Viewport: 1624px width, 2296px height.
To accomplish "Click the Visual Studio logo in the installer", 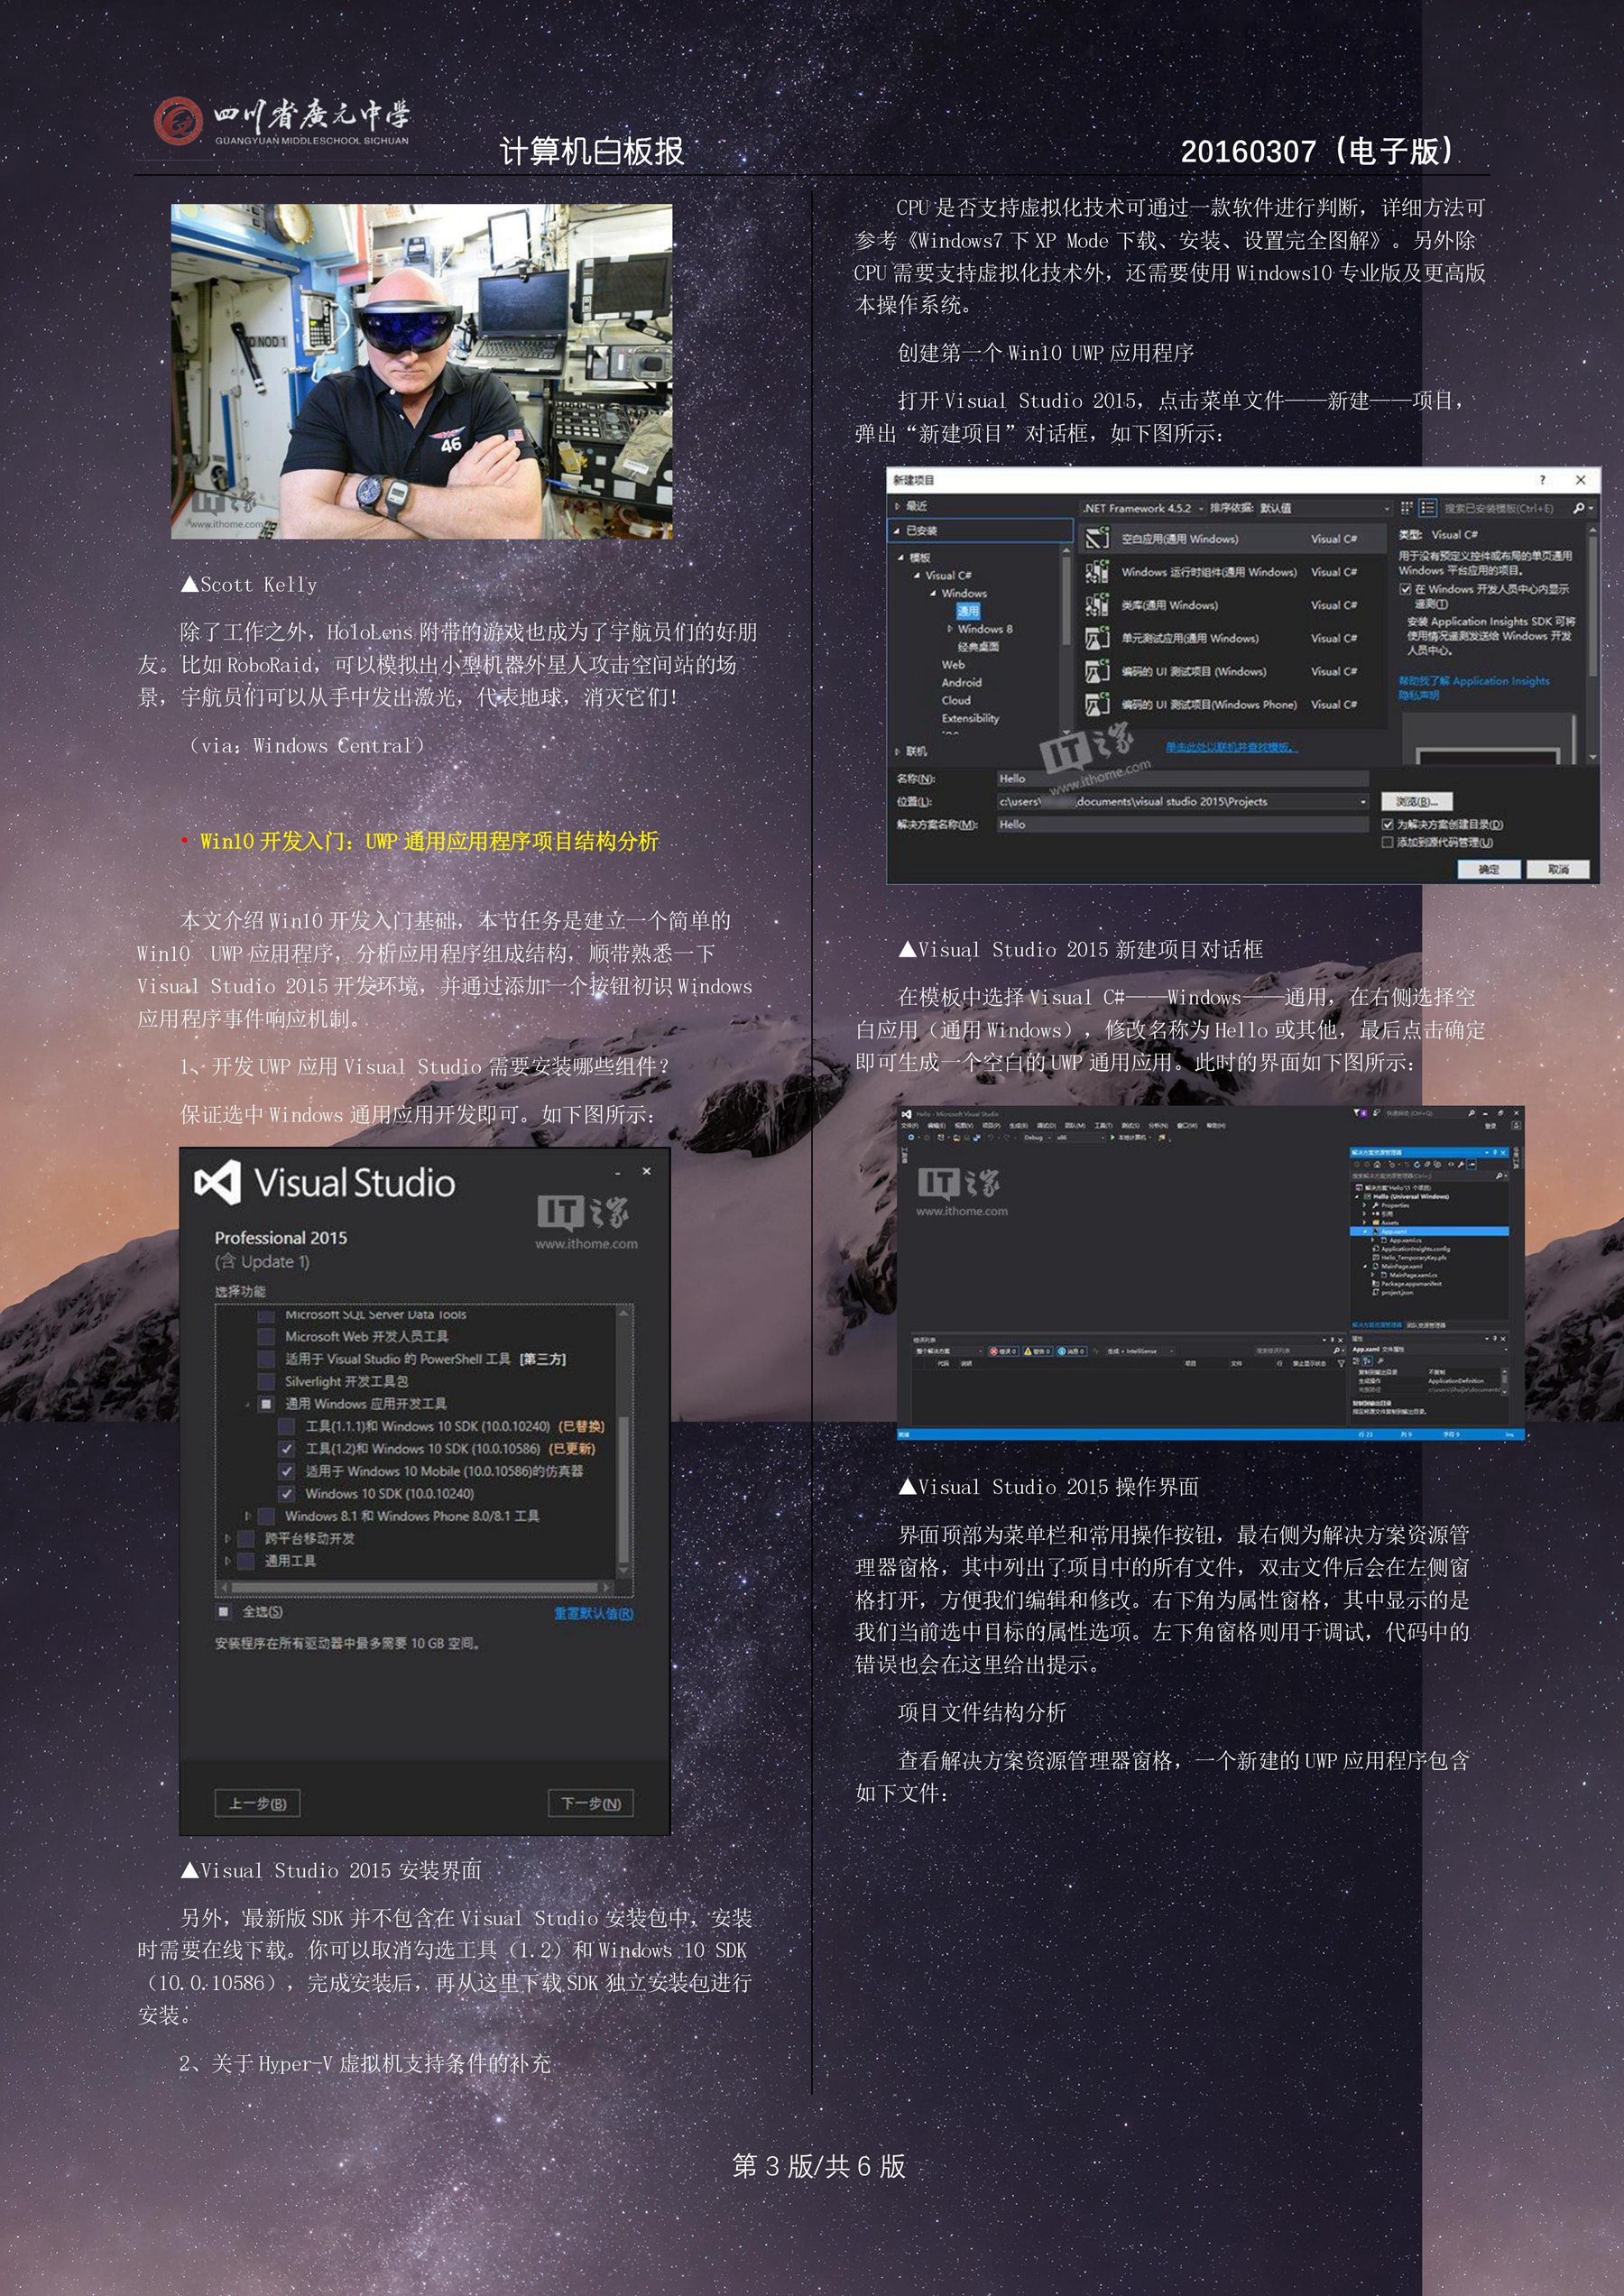I will click(x=218, y=1183).
